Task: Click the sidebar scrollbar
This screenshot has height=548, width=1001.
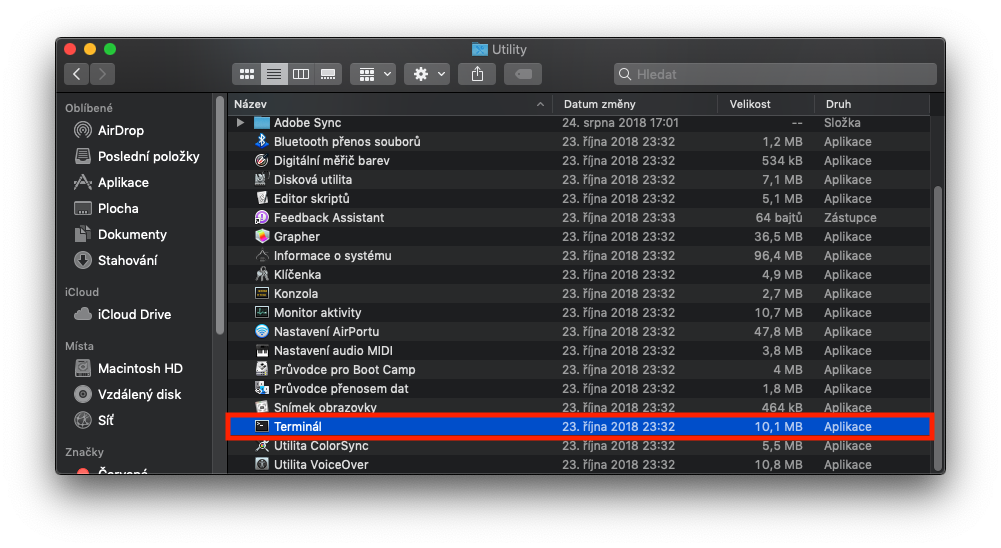Action: pos(220,215)
